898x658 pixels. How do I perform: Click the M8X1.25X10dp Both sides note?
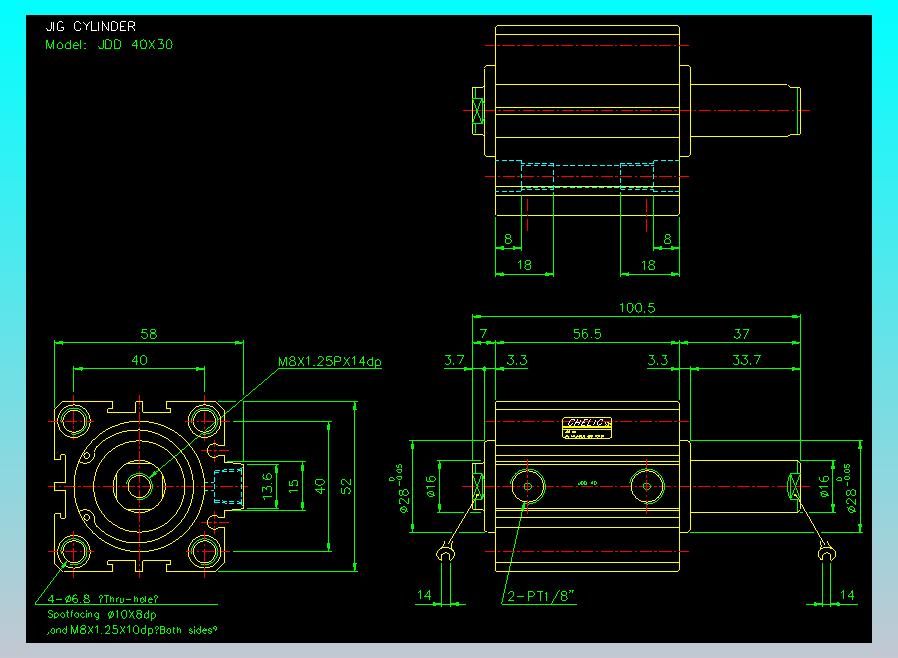(132, 630)
